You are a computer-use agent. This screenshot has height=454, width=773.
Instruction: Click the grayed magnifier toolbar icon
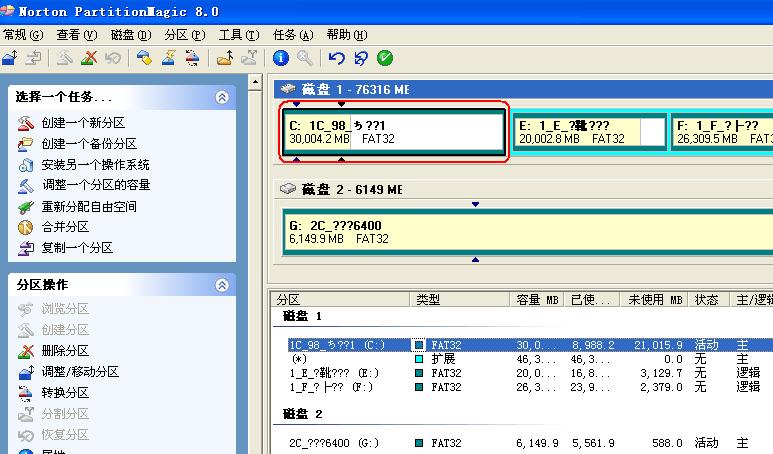click(x=305, y=58)
